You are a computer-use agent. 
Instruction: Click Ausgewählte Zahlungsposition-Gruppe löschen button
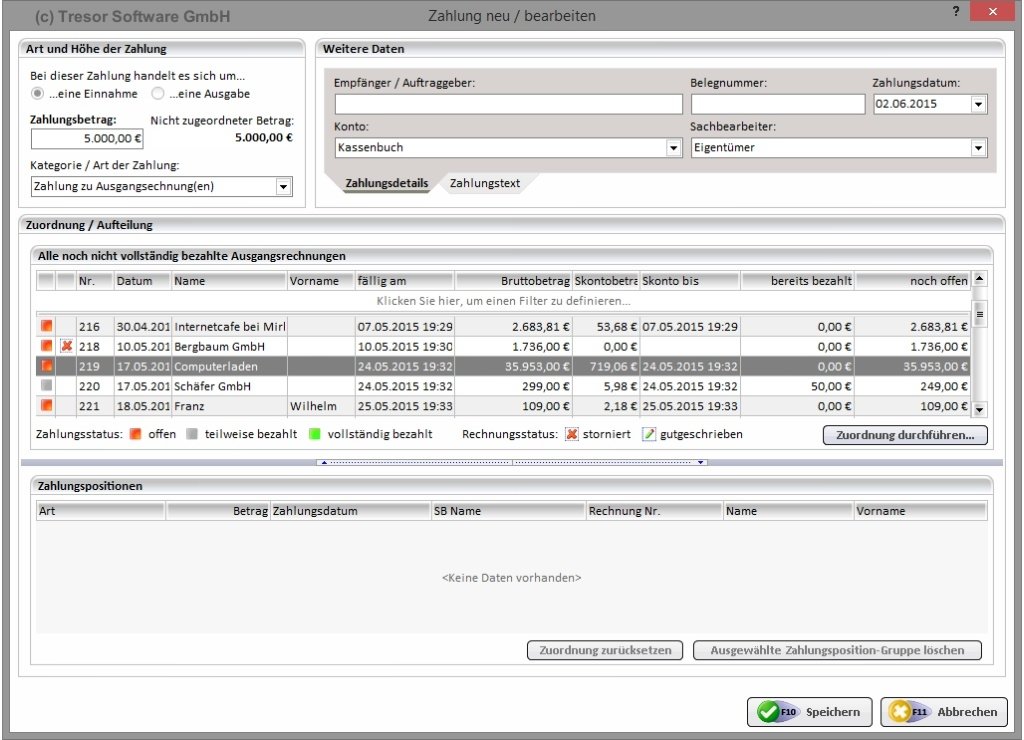pyautogui.click(x=837, y=650)
